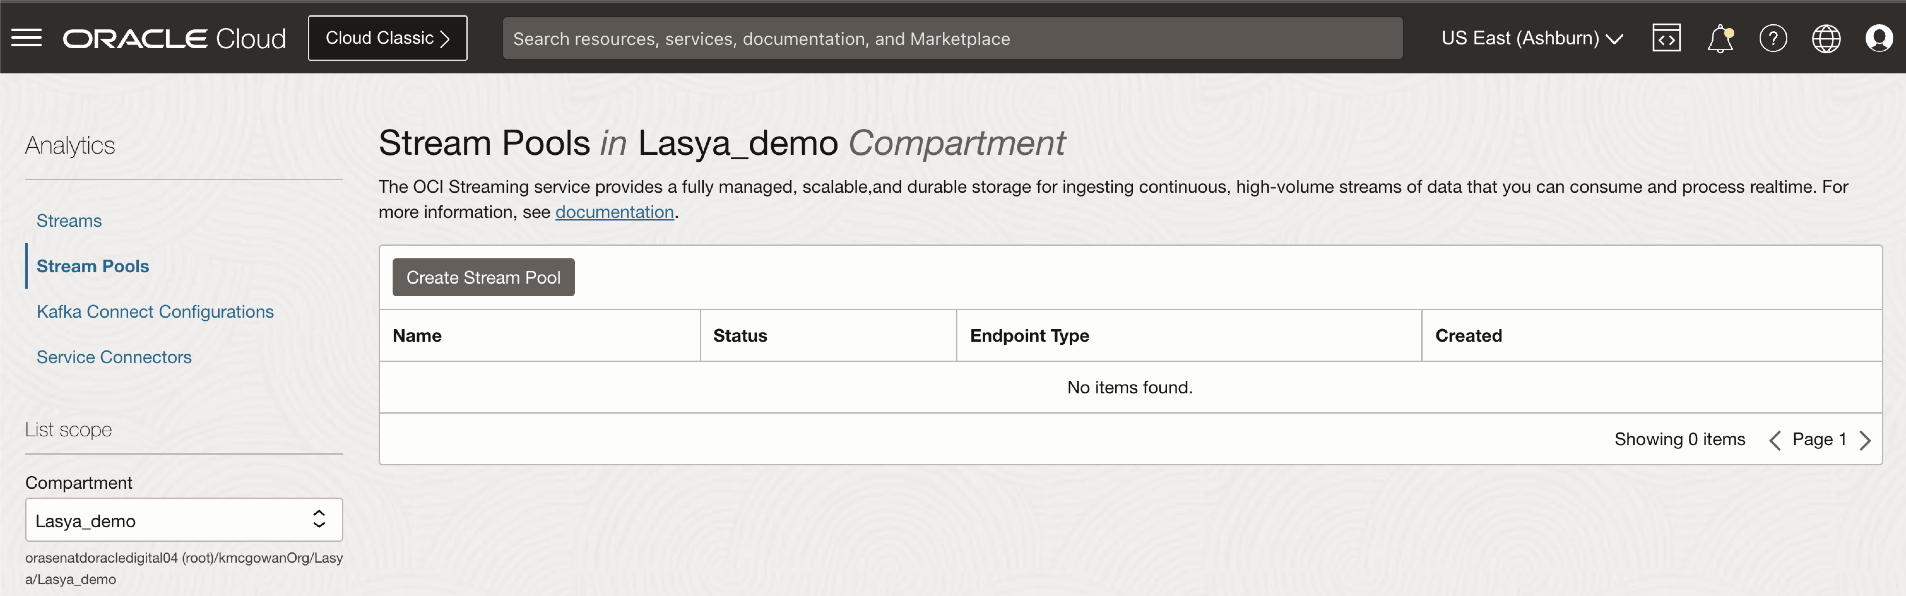The height and width of the screenshot is (596, 1906).
Task: Open the help question mark icon
Action: [1773, 38]
